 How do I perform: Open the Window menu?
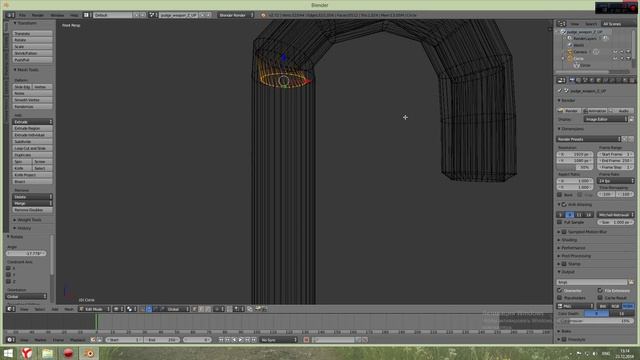[x=57, y=15]
